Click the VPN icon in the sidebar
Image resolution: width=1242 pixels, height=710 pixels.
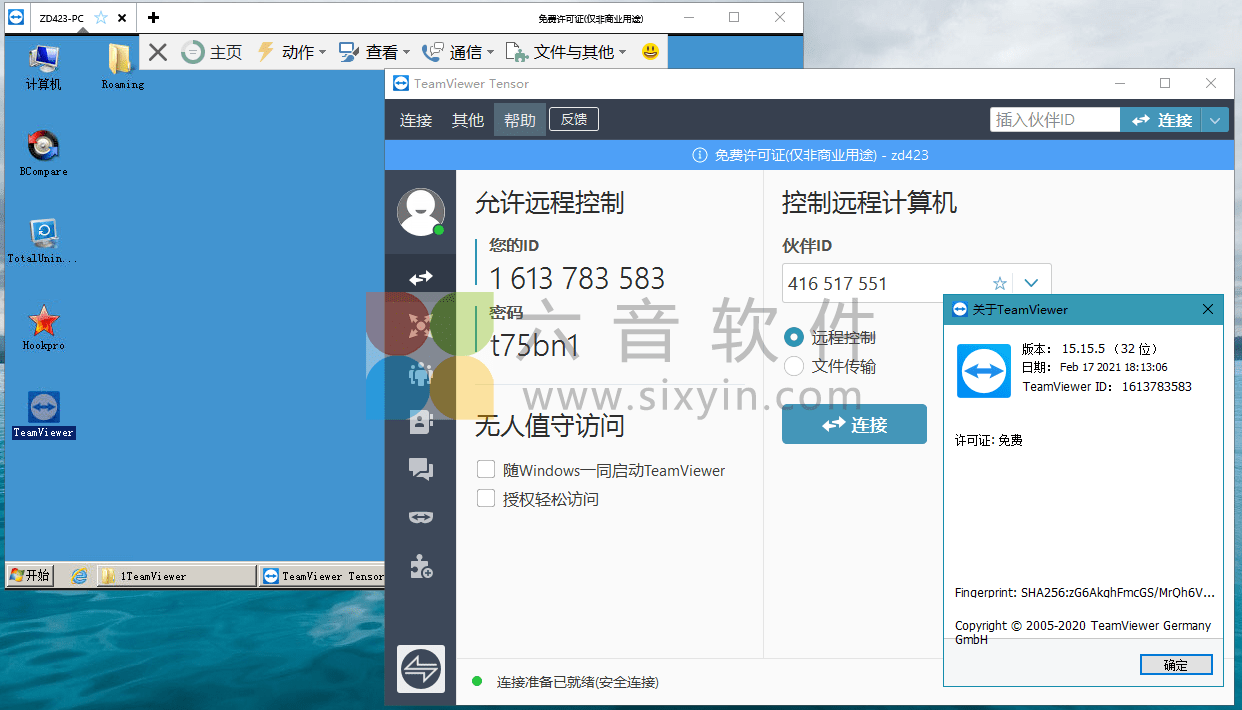(x=420, y=517)
